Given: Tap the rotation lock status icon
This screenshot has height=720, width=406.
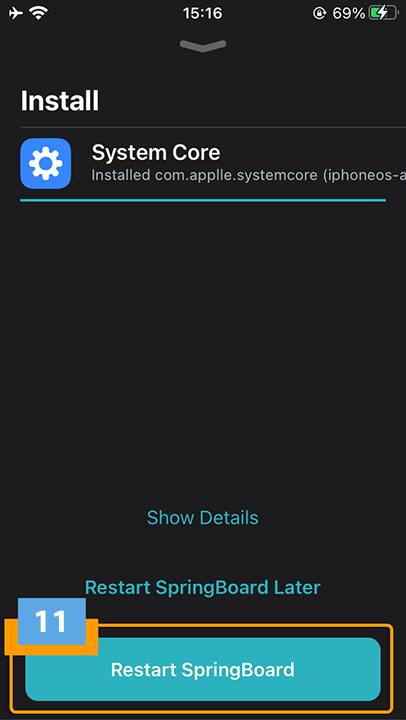Looking at the screenshot, I should tap(319, 14).
